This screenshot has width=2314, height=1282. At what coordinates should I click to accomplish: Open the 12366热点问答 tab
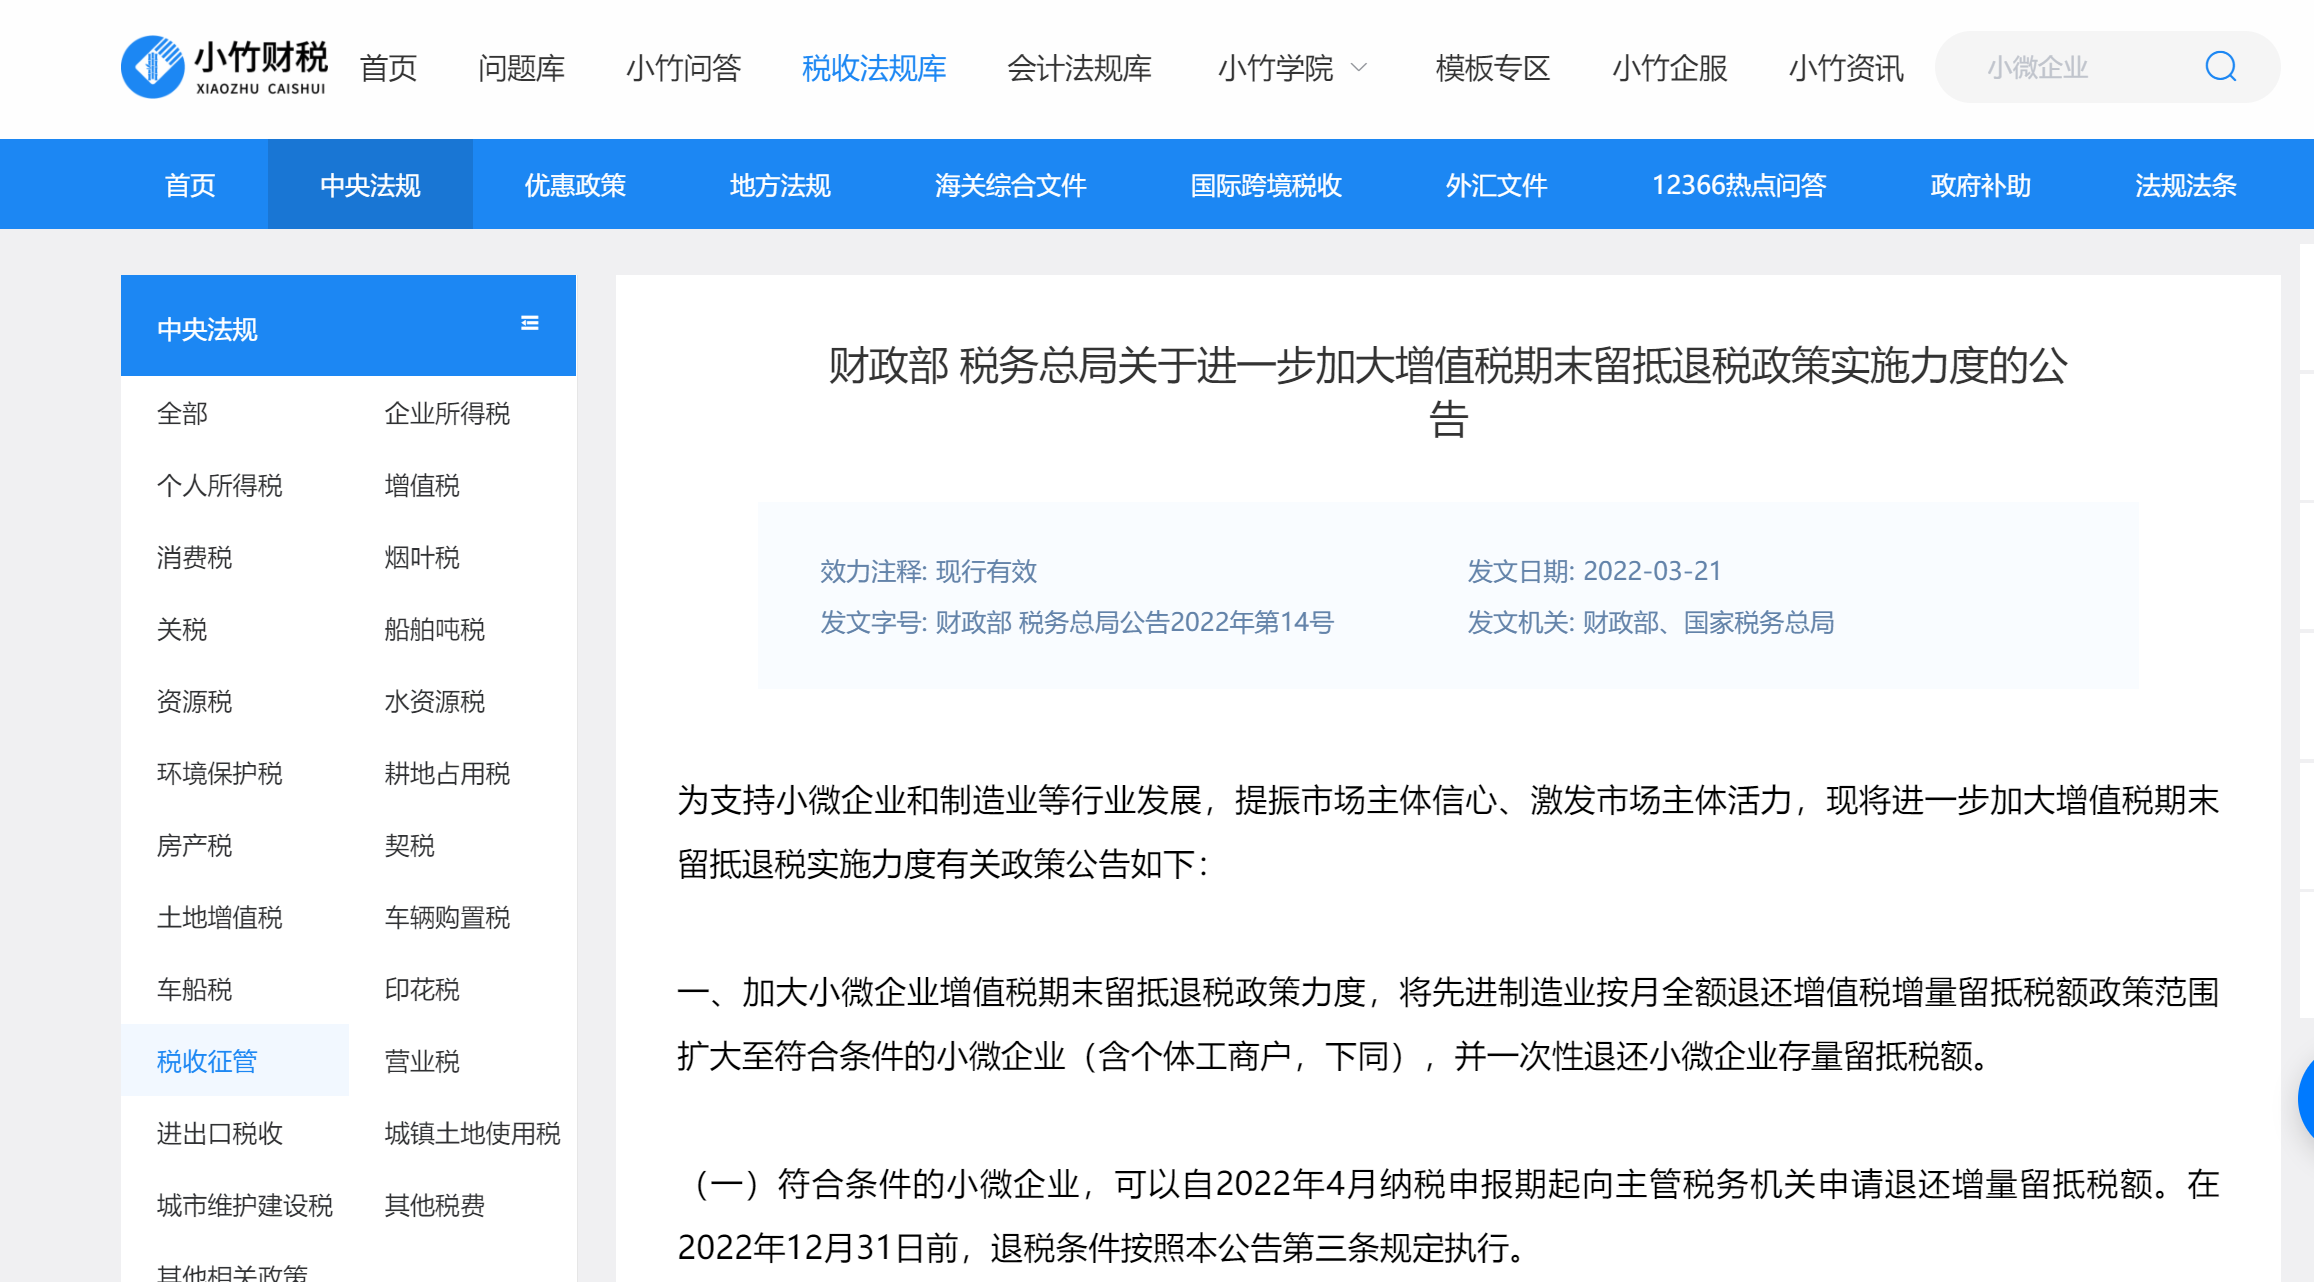pyautogui.click(x=1738, y=185)
